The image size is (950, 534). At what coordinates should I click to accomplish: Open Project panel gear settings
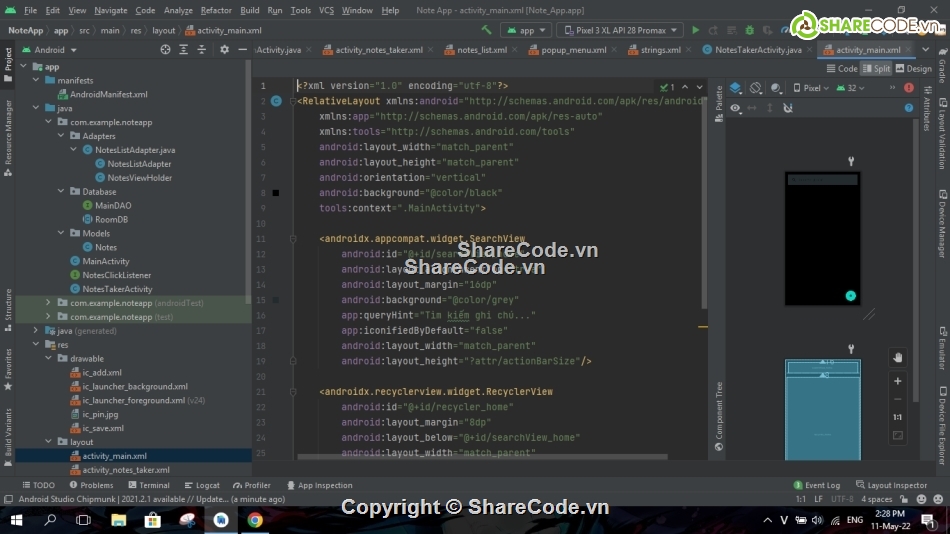224,49
